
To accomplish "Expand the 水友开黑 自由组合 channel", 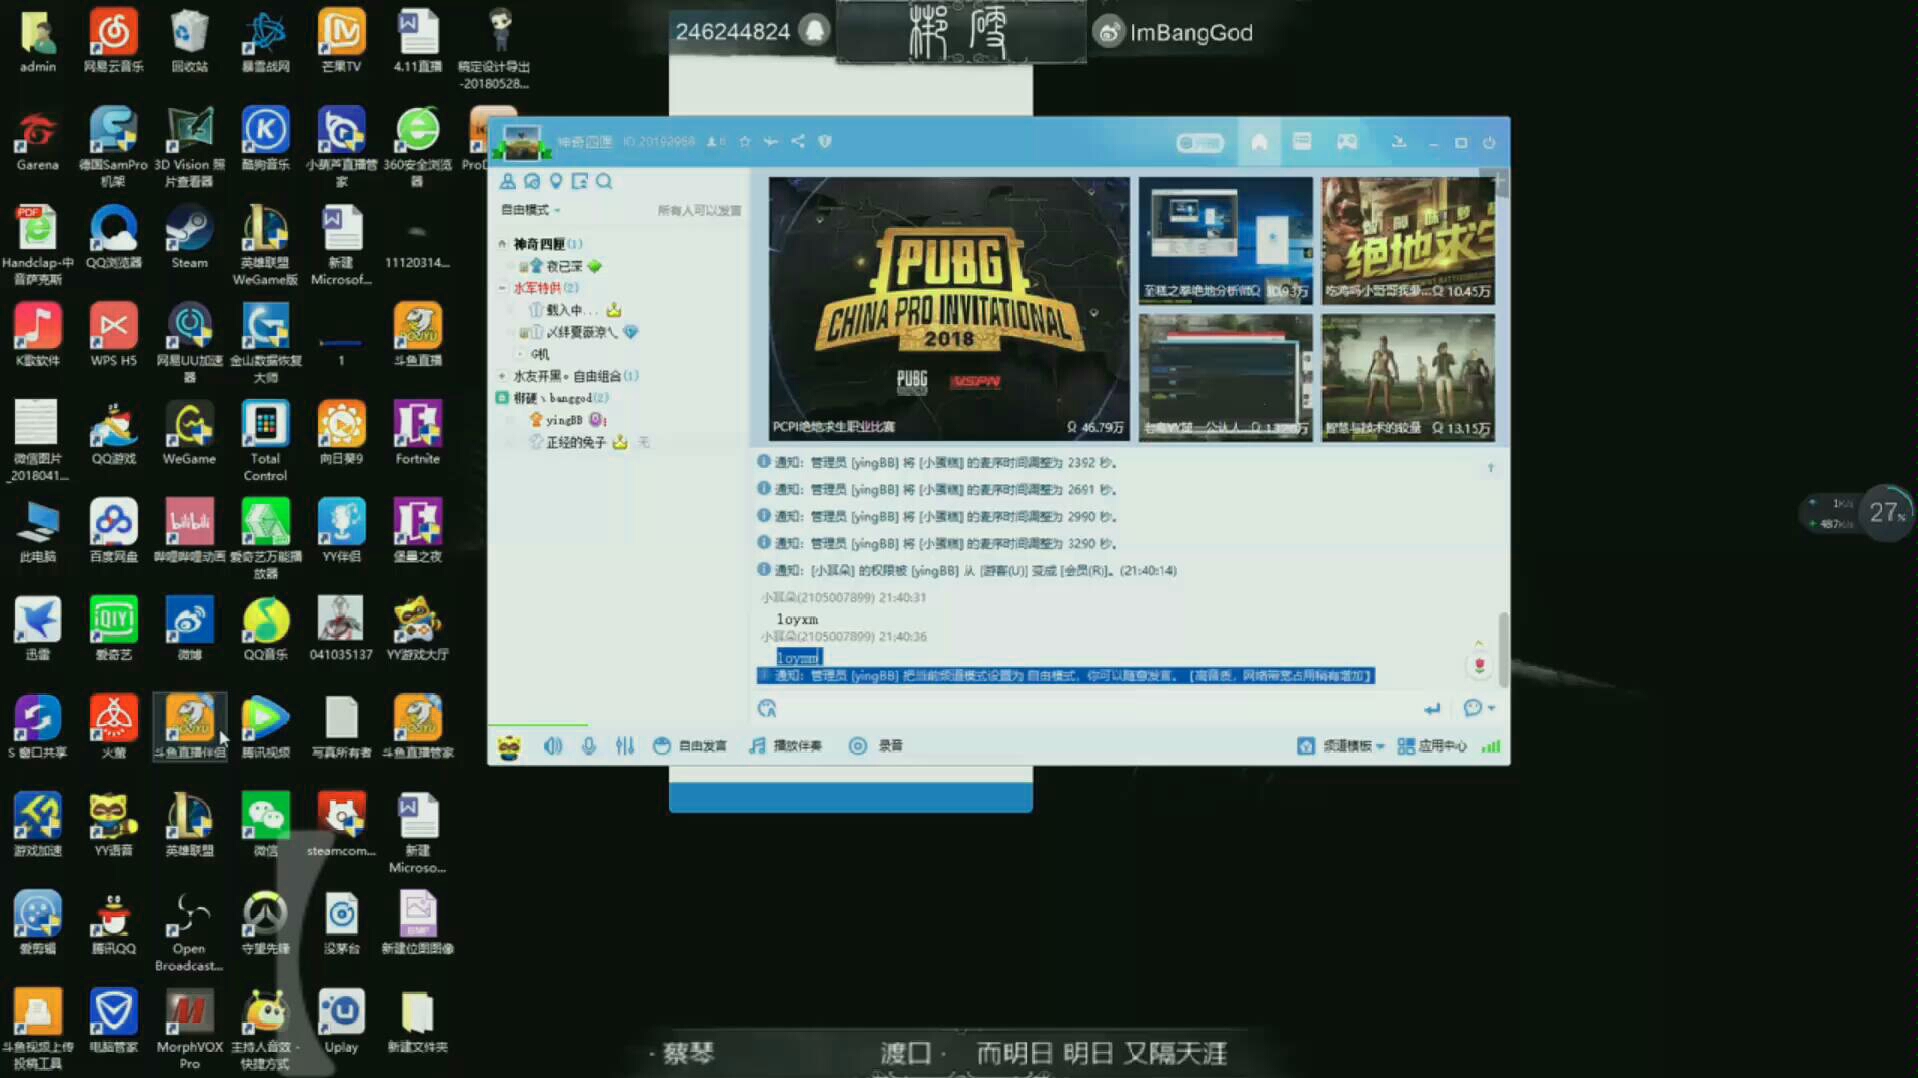I will click(x=503, y=376).
